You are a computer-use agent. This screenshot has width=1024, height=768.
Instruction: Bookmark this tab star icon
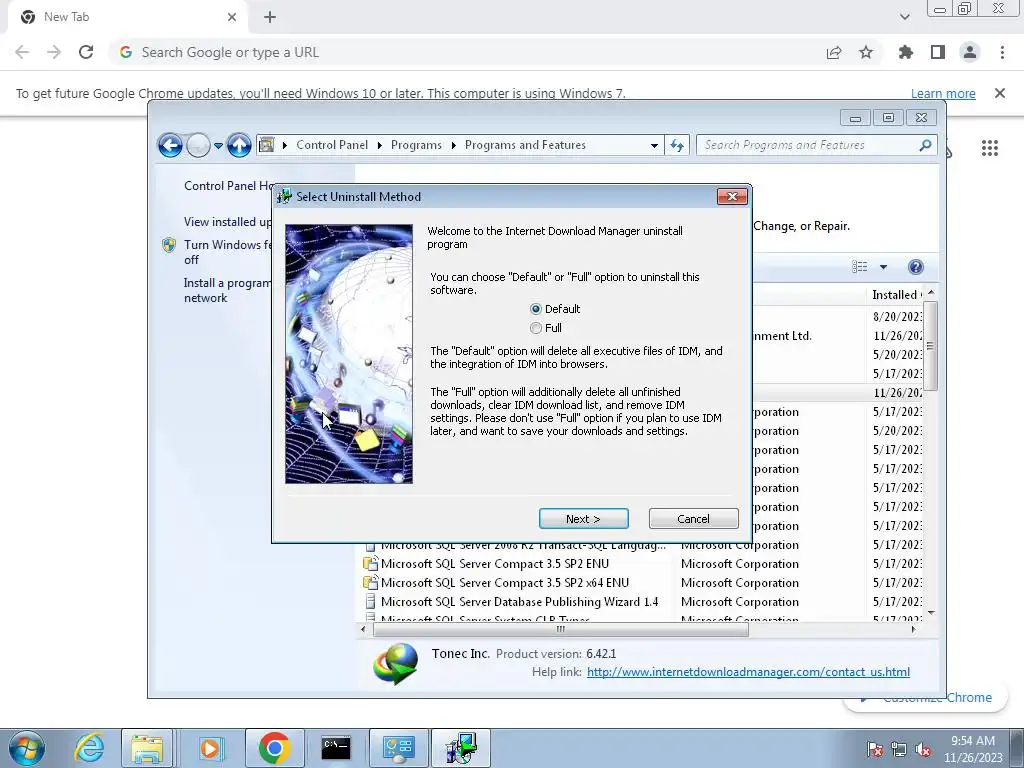tap(866, 52)
